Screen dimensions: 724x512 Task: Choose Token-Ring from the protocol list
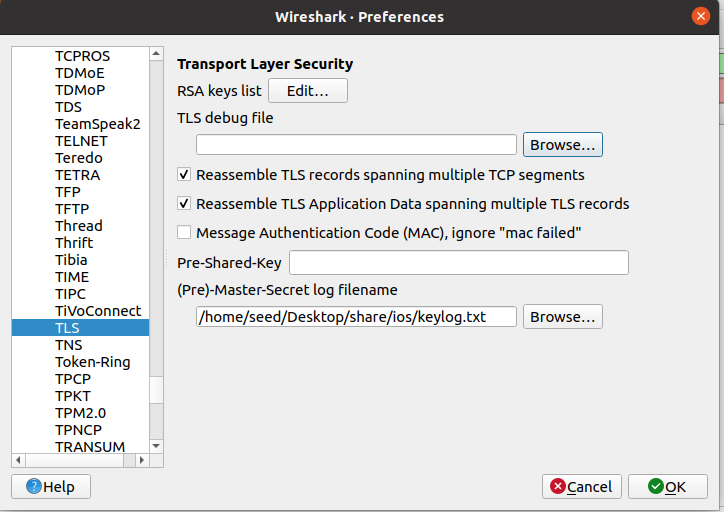point(92,362)
